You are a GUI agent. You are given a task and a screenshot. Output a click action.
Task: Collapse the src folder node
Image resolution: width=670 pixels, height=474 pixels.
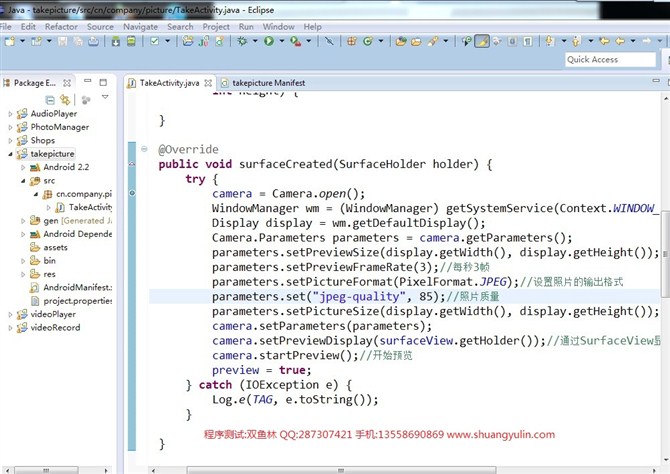[x=23, y=181]
